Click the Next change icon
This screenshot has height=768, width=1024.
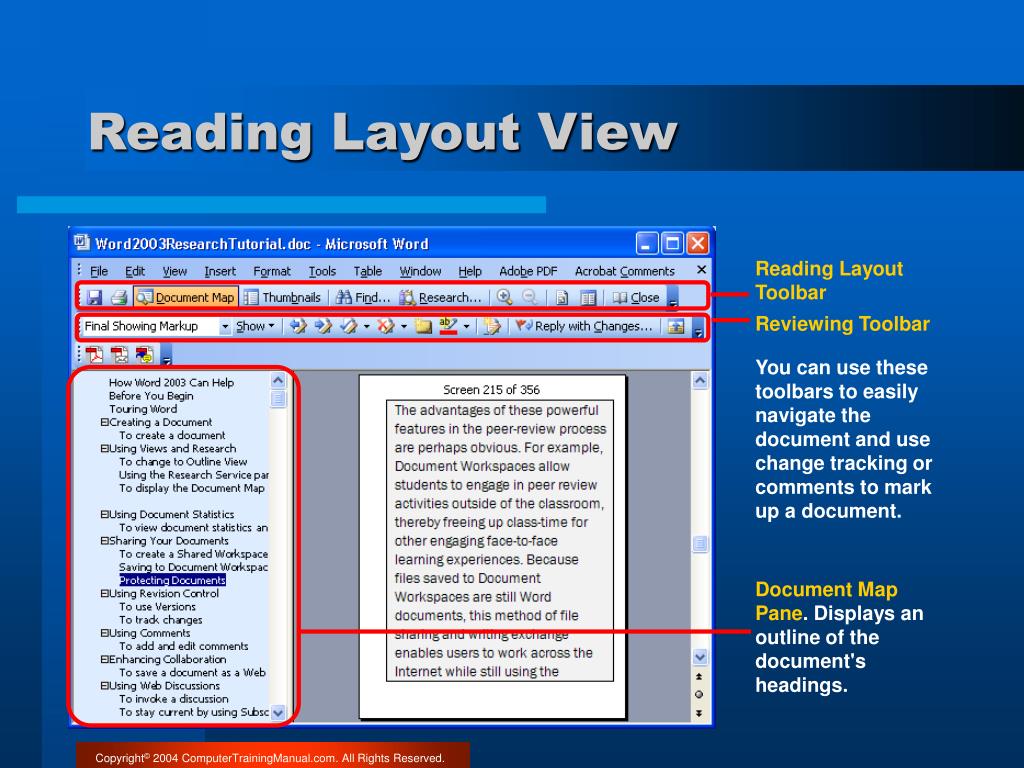coord(323,326)
